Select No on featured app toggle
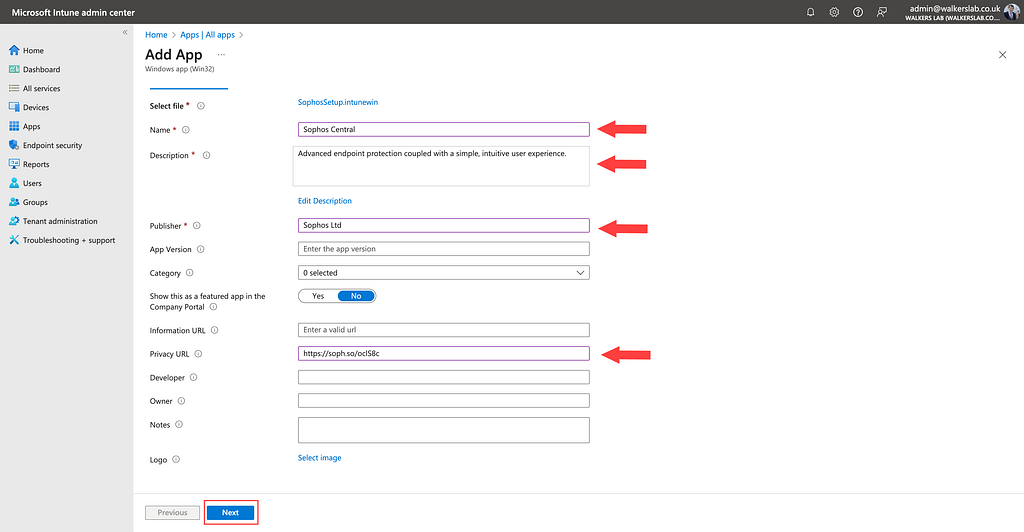Screen dimensions: 1024x532 356,296
